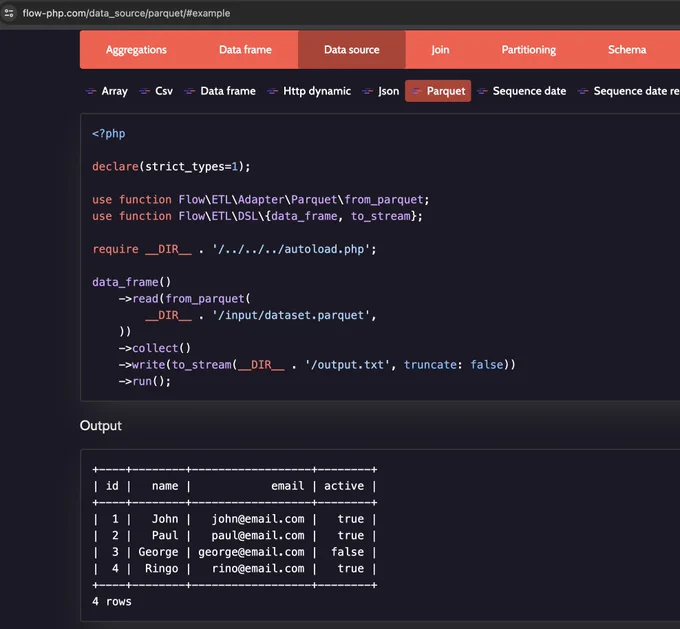Click the icon beside Http dynamic
This screenshot has width=680, height=629.
click(272, 91)
